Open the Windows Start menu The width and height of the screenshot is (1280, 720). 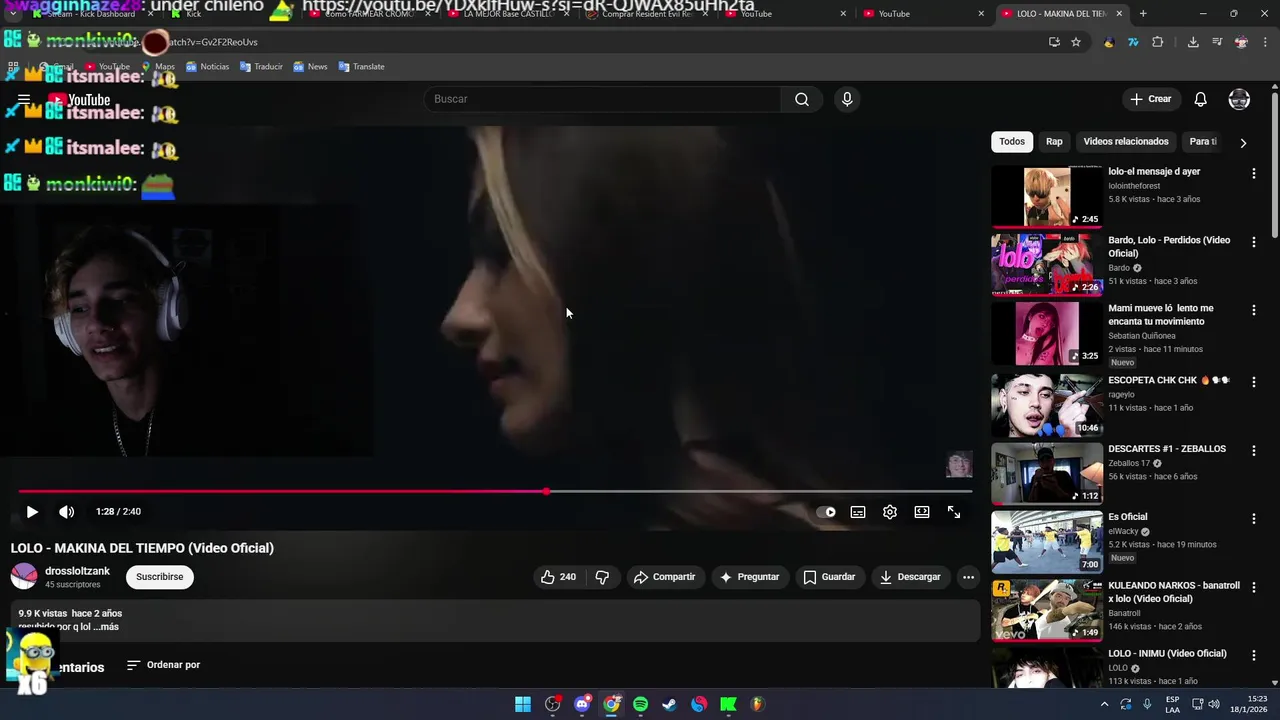tap(523, 704)
